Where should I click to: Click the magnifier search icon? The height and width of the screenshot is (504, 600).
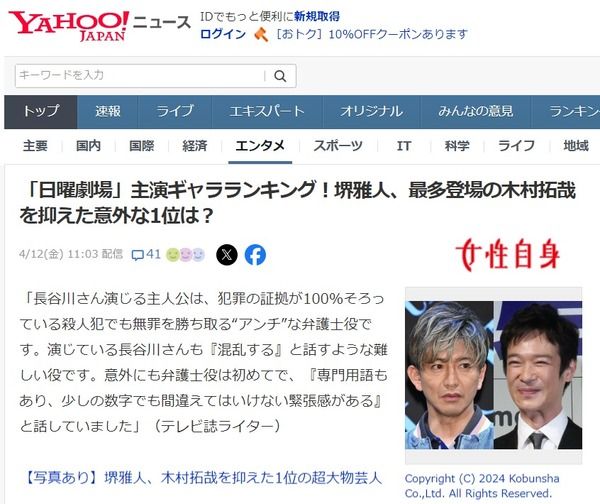pyautogui.click(x=280, y=76)
